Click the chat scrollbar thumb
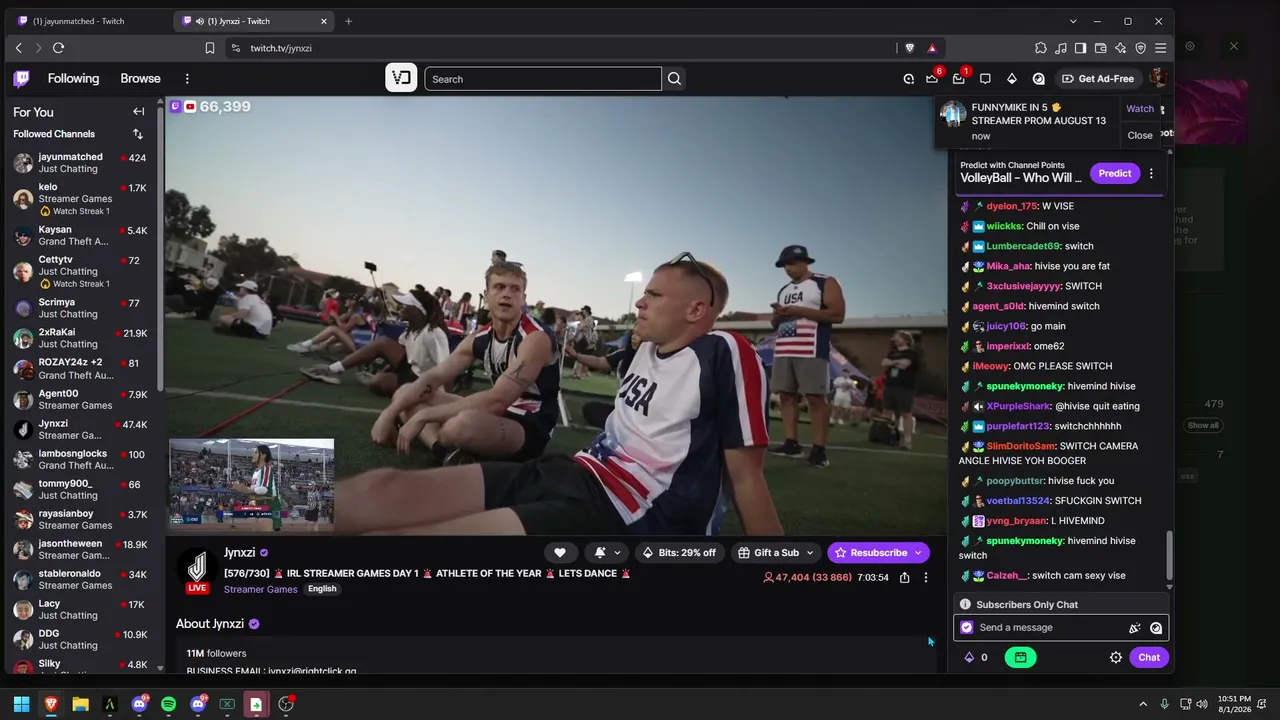Image resolution: width=1280 pixels, height=720 pixels. (x=1169, y=556)
